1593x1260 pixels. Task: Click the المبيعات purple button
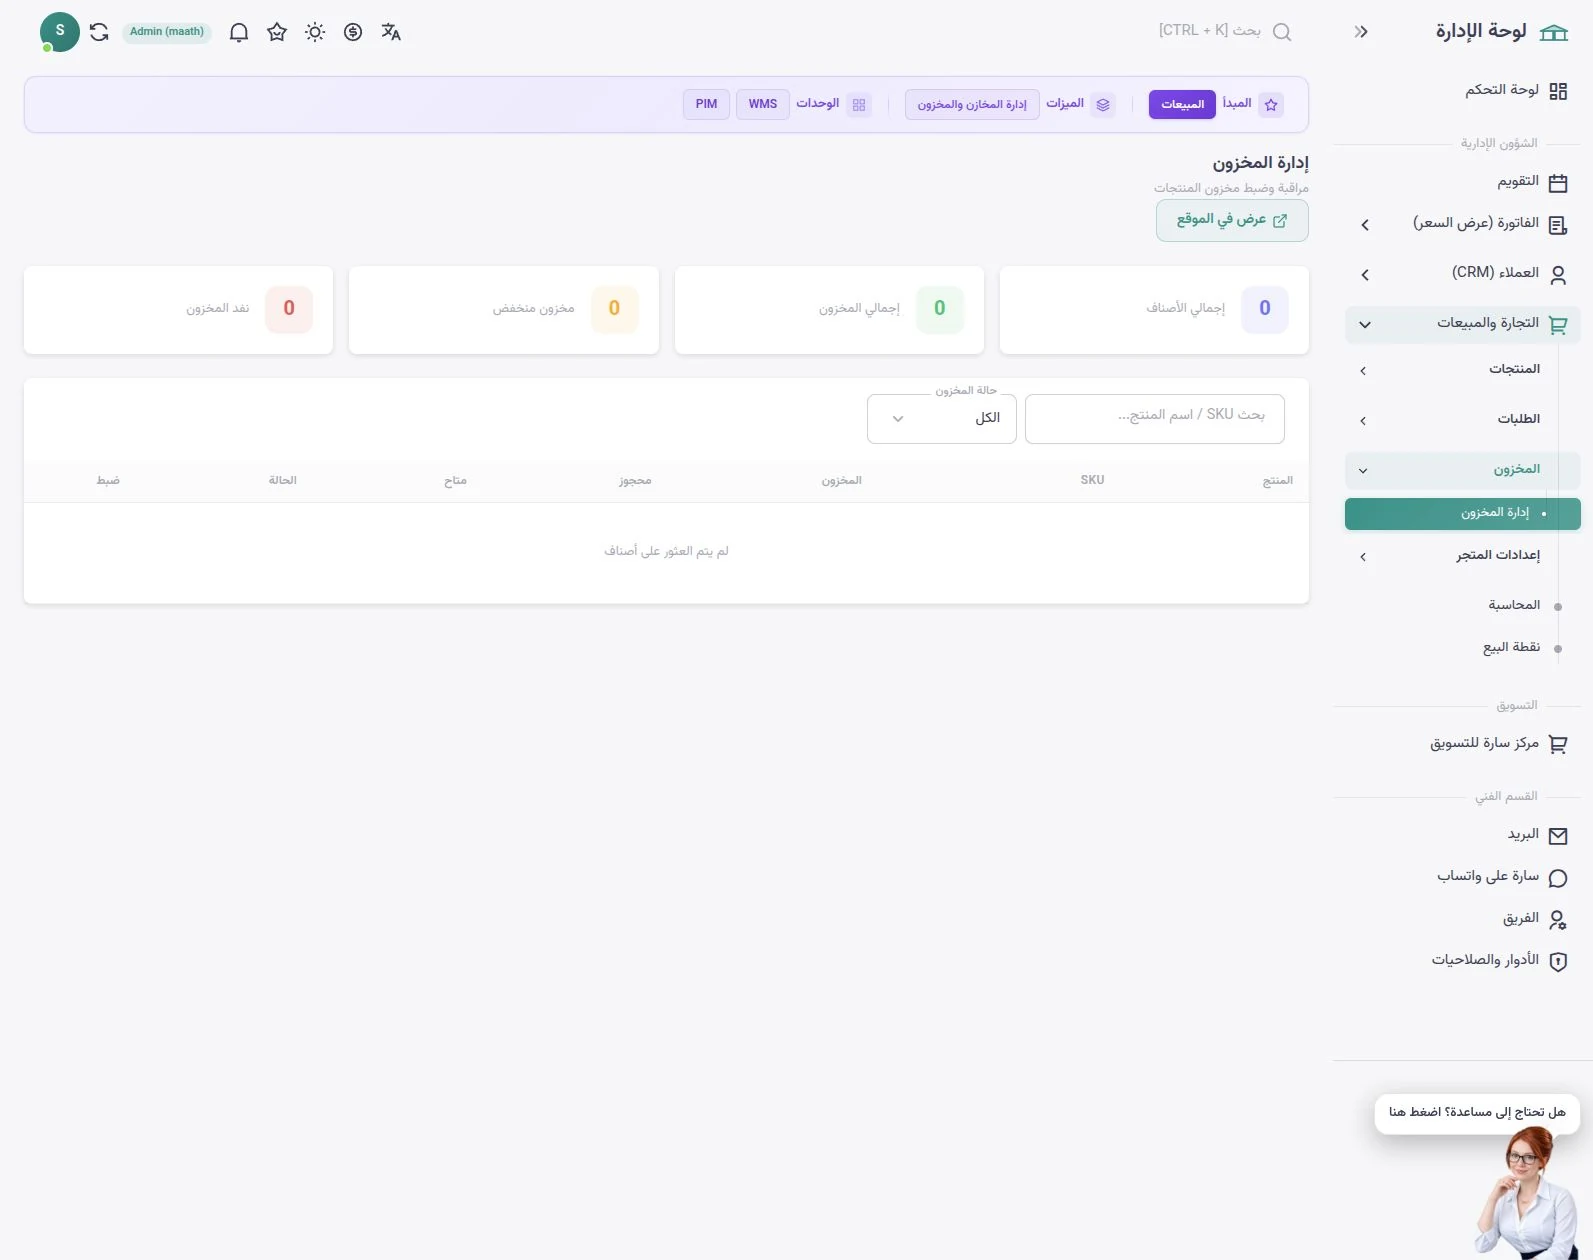point(1182,104)
